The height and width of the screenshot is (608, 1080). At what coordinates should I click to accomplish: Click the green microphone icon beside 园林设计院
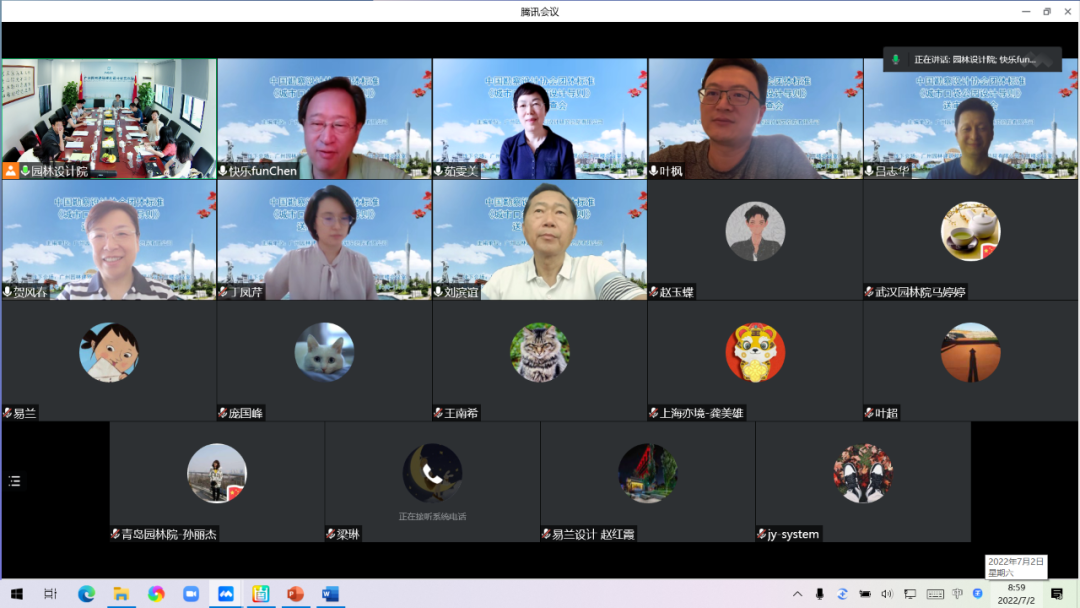tap(25, 171)
